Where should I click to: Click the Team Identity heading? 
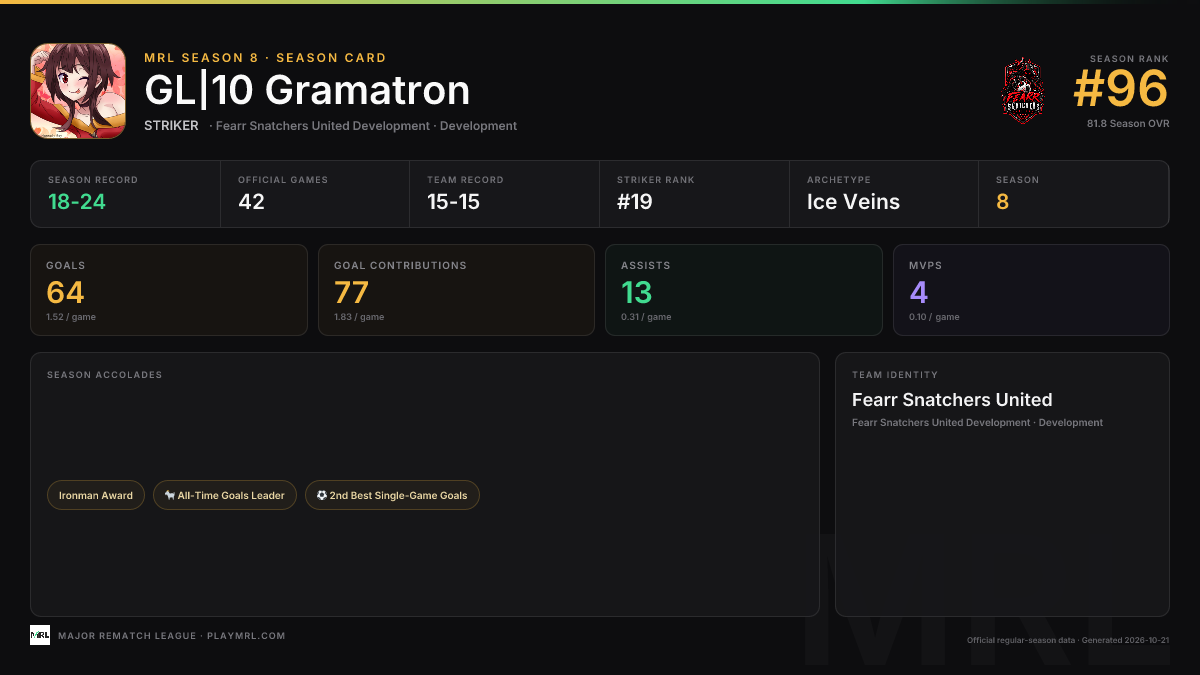(x=895, y=375)
